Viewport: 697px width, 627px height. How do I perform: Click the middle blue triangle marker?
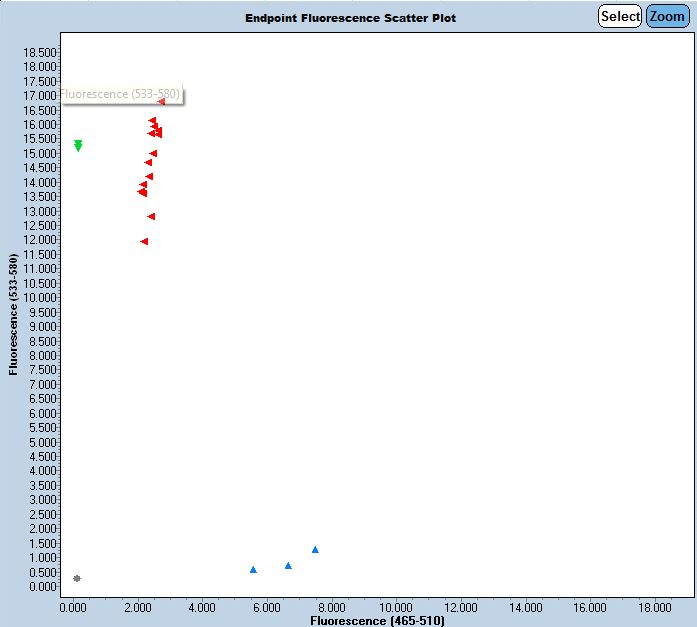[288, 565]
